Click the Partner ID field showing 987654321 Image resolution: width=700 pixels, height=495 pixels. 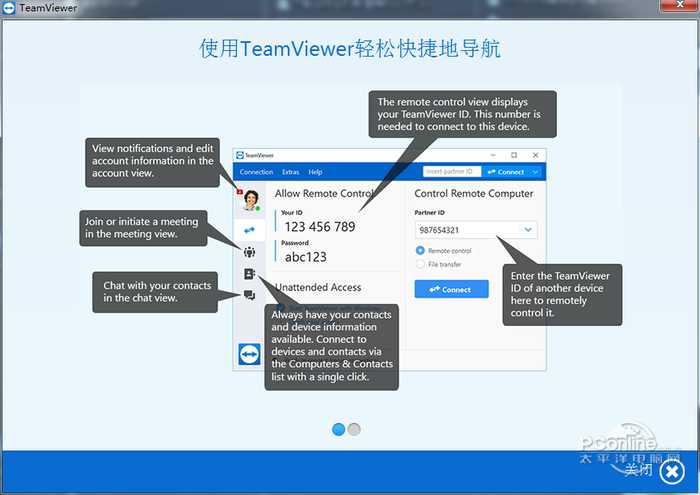point(476,230)
